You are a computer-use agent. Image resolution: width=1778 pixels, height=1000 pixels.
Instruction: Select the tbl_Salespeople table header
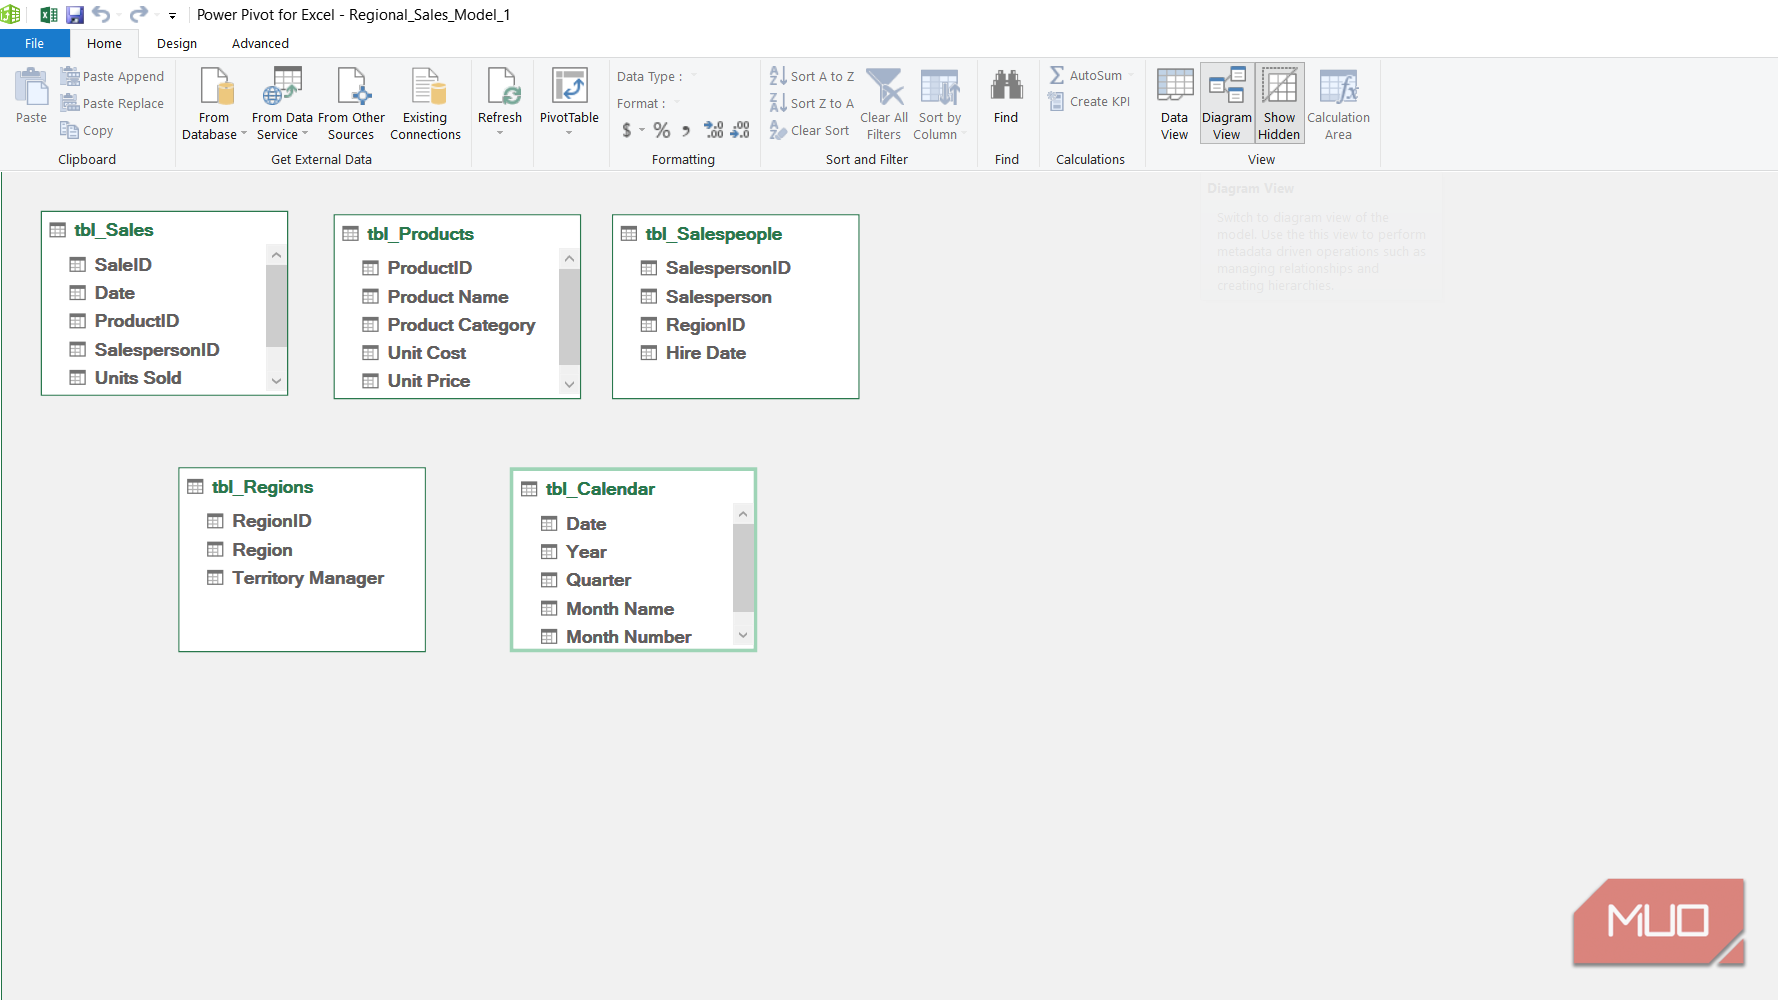coord(736,233)
